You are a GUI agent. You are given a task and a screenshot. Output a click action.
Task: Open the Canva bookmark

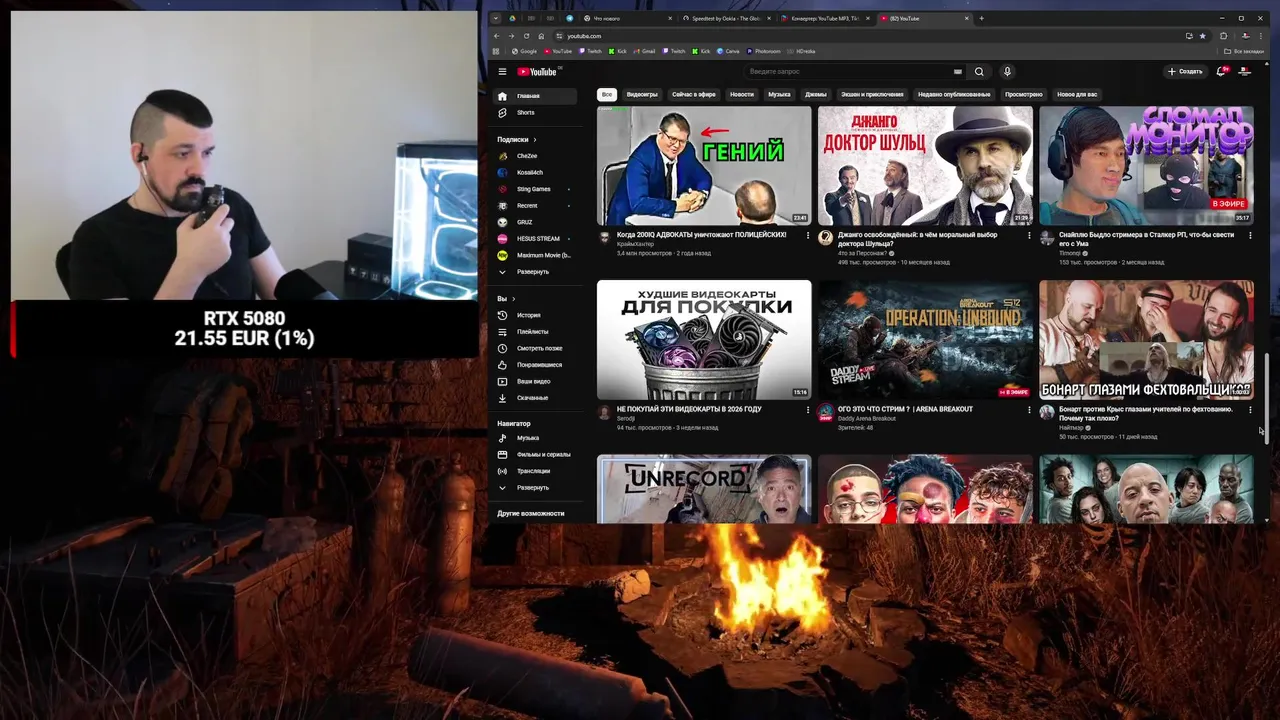[729, 51]
